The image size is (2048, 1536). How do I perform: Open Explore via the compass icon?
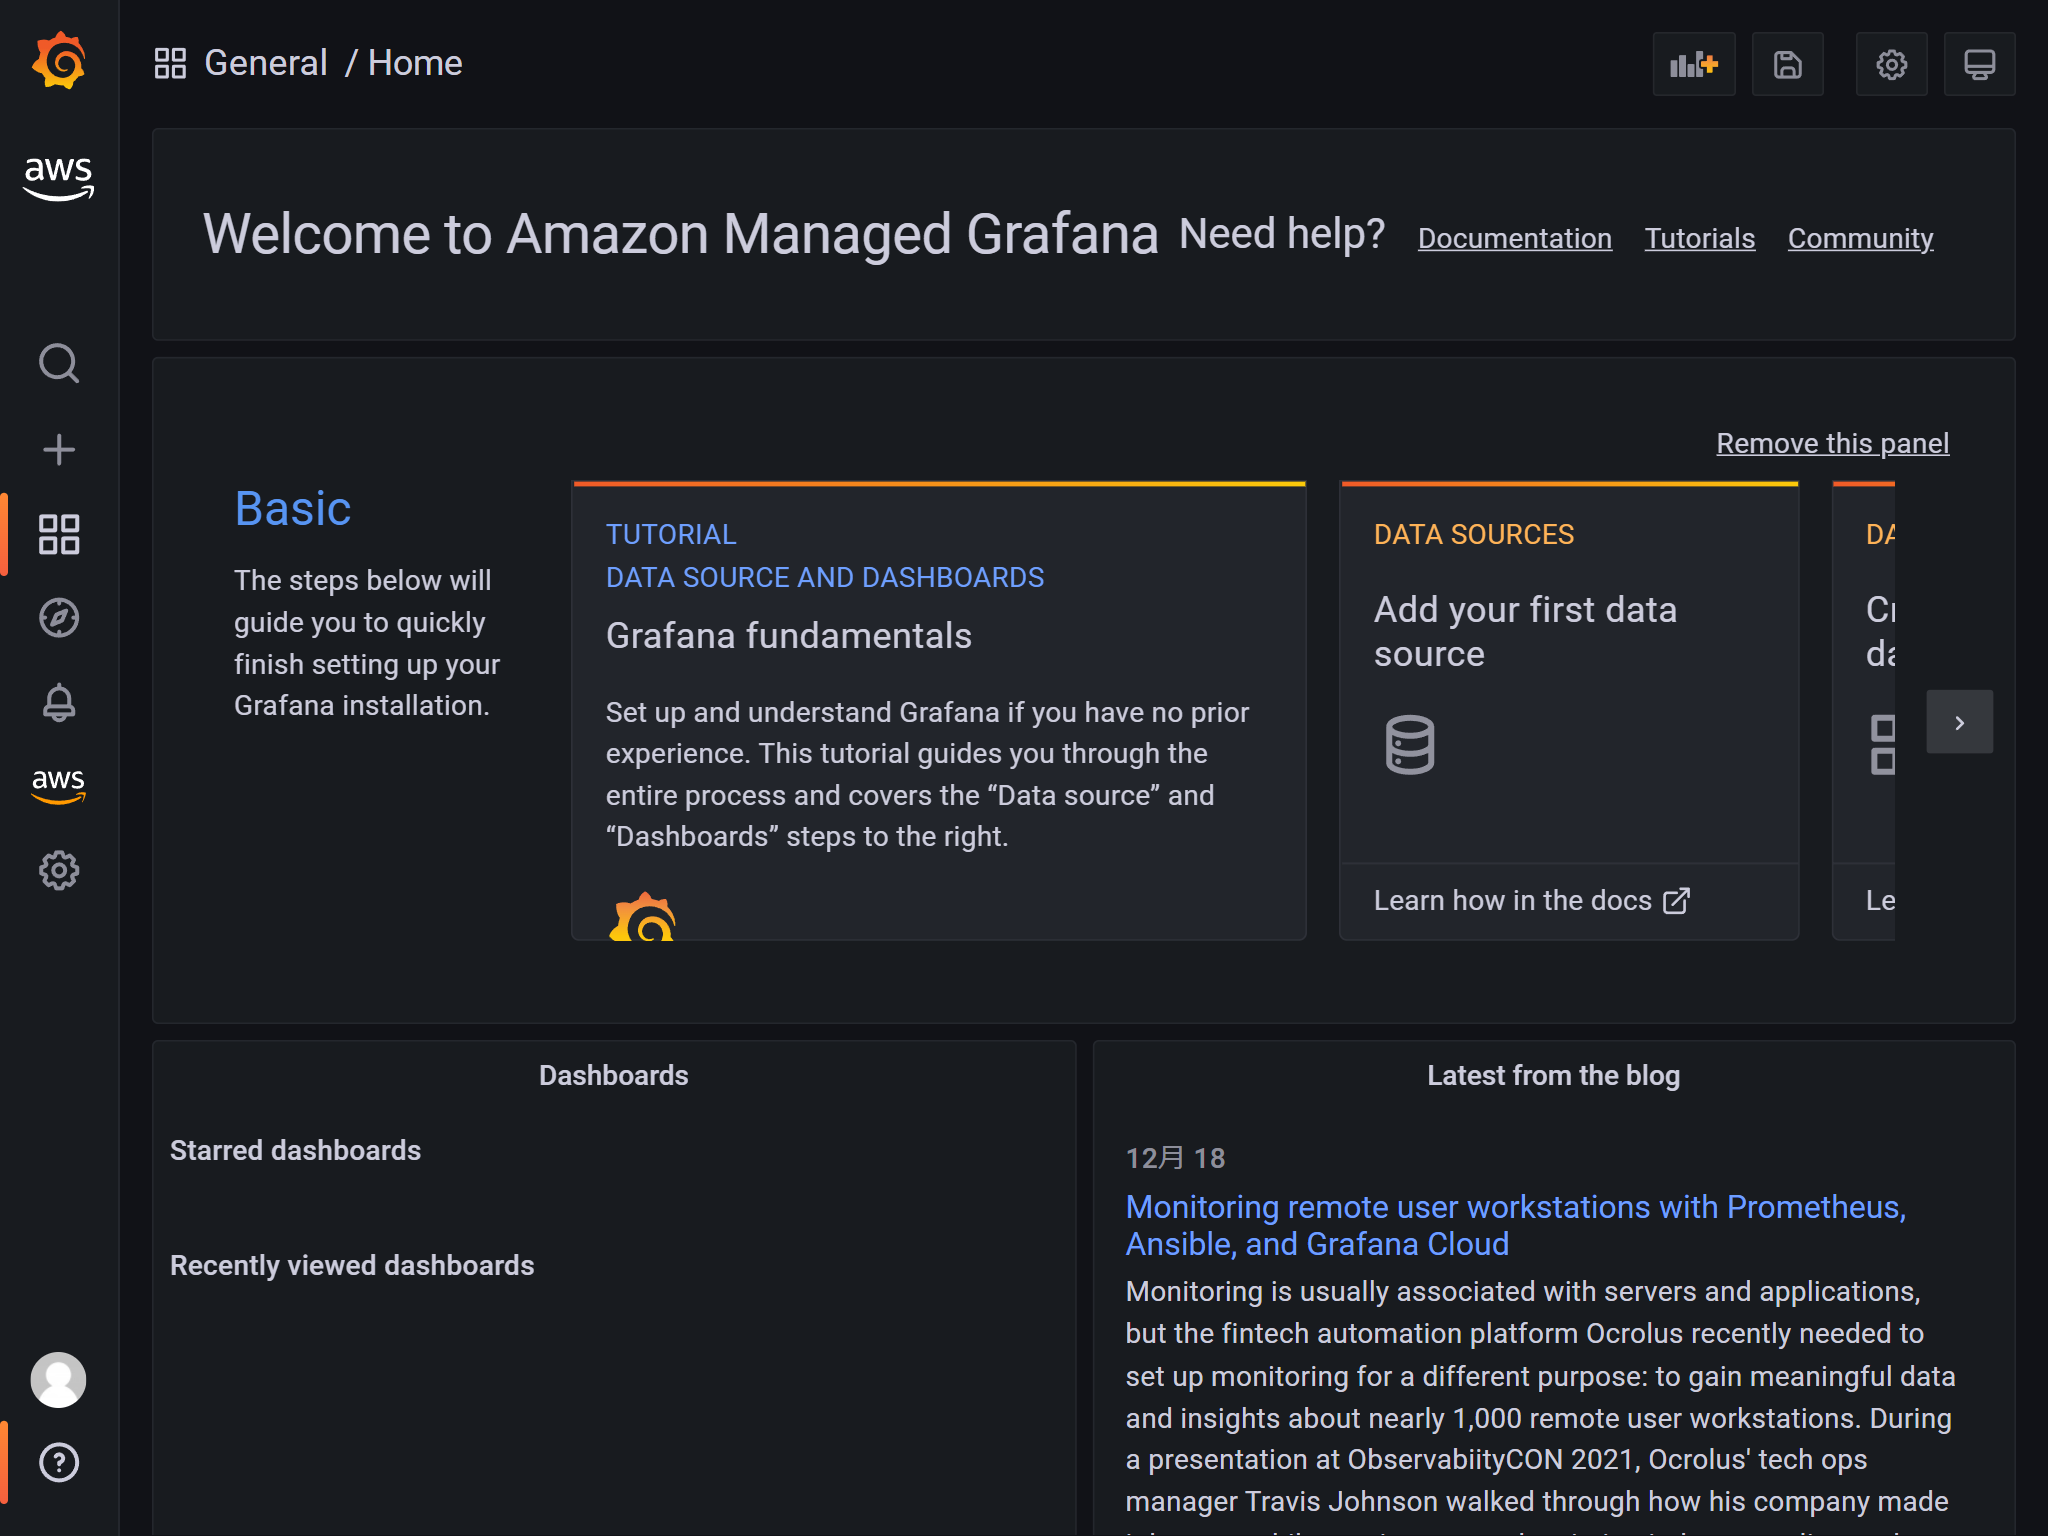coord(59,619)
